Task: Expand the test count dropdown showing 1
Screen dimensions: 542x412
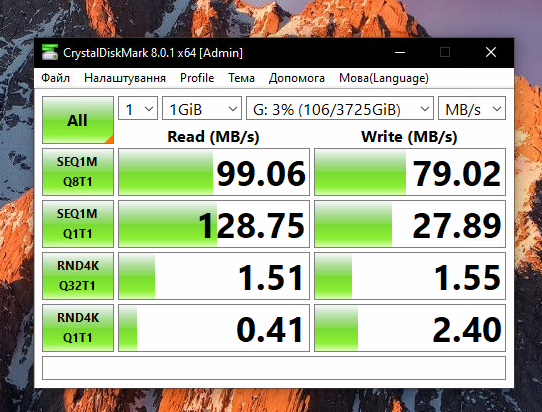Action: tap(138, 108)
